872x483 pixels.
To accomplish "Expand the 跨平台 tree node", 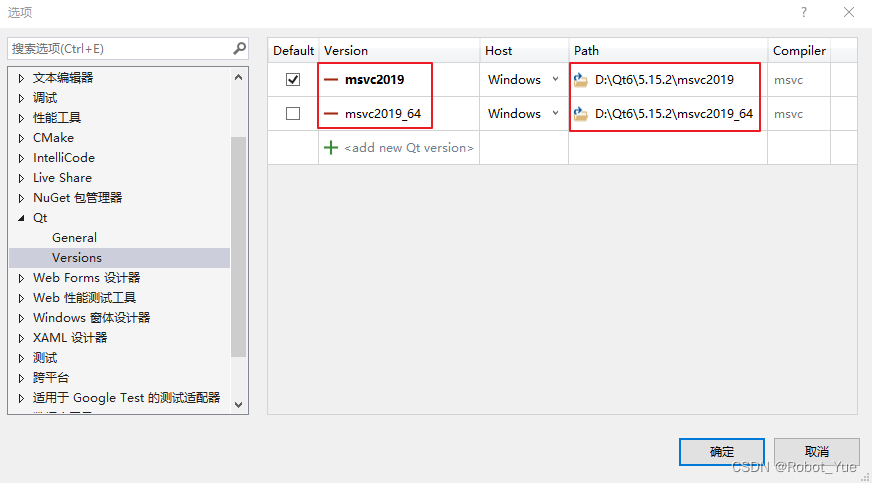I will click(21, 378).
